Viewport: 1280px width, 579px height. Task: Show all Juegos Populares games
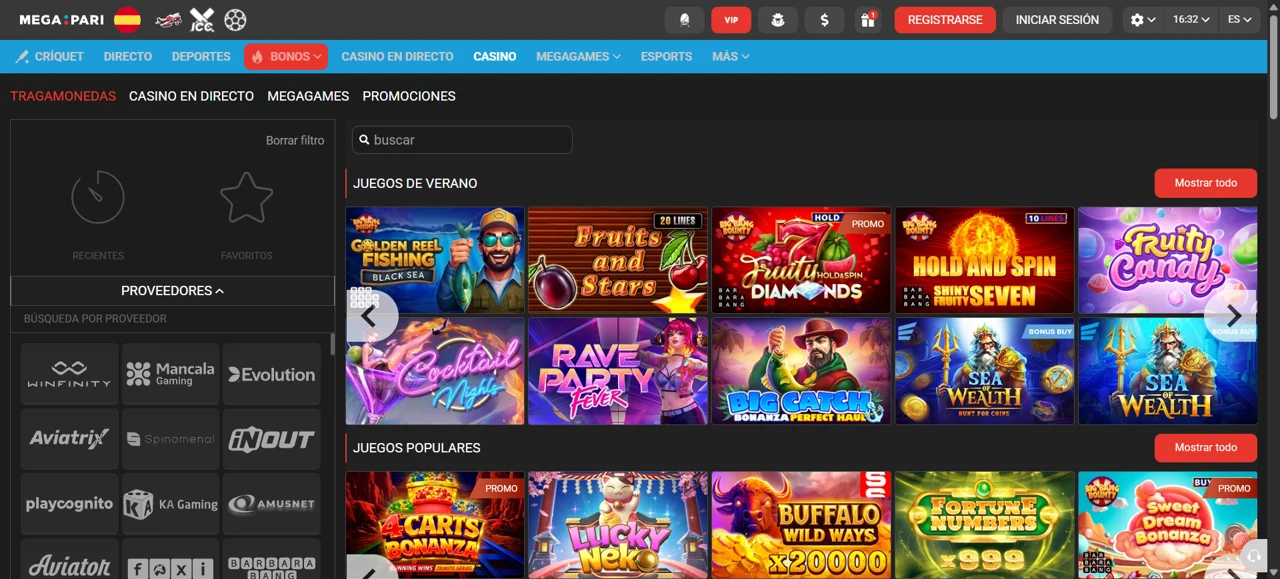pos(1206,448)
